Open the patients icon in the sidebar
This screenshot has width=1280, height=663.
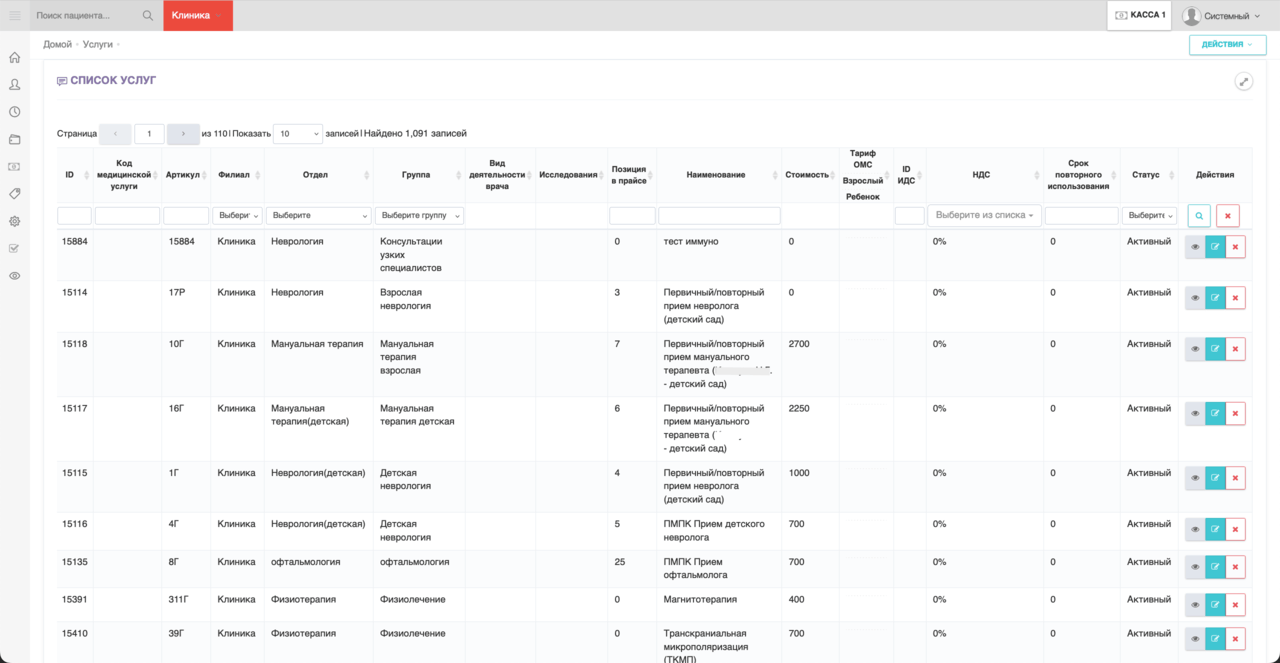(x=14, y=85)
